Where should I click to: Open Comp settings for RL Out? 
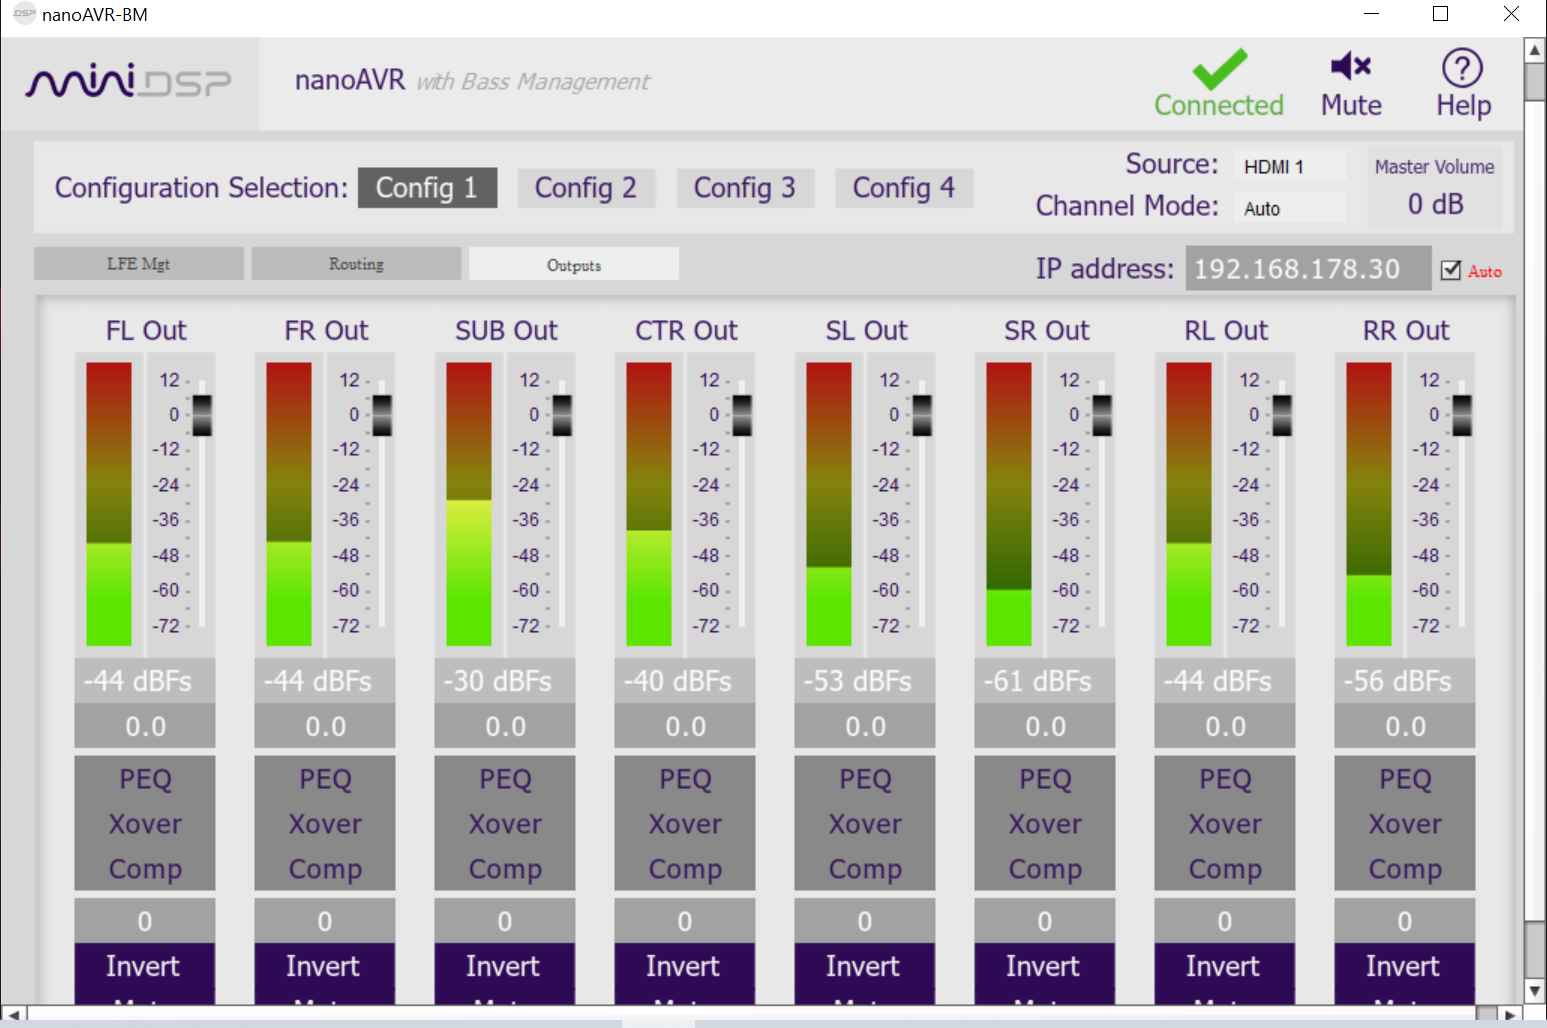pyautogui.click(x=1225, y=869)
